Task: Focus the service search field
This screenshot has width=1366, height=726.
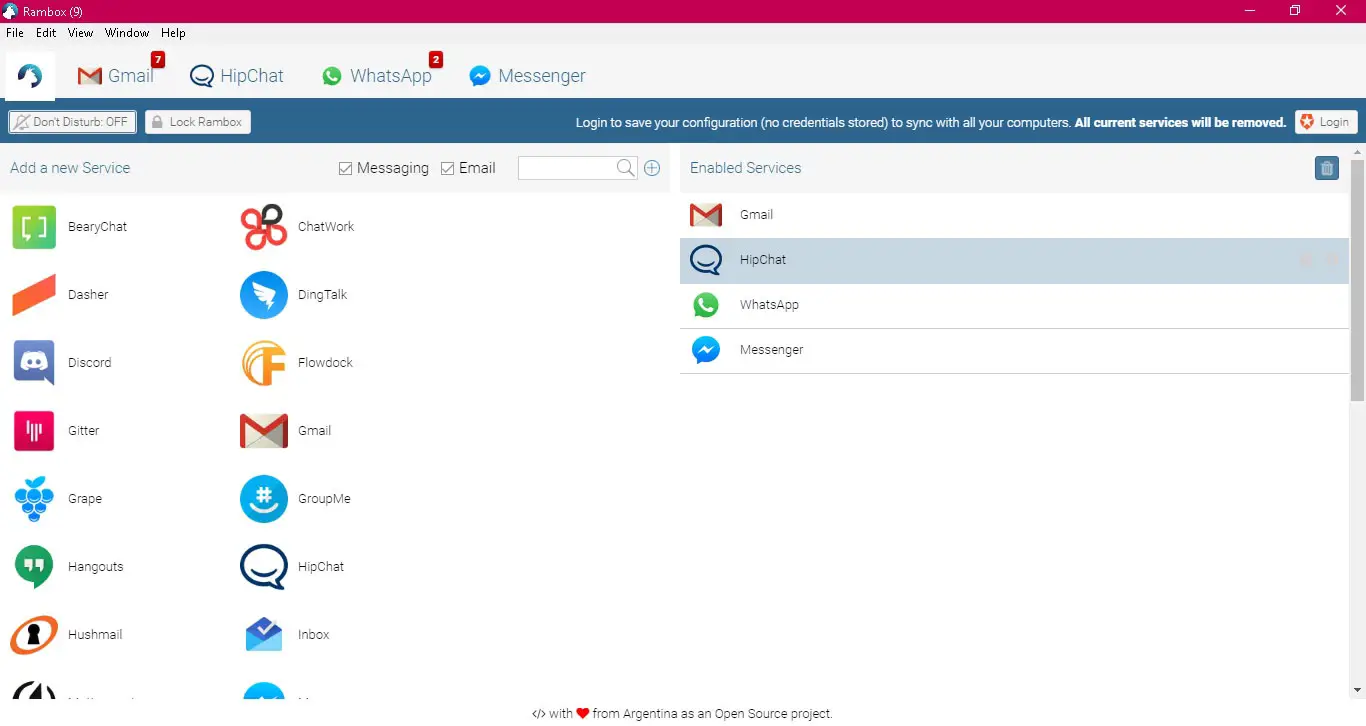Action: [568, 168]
